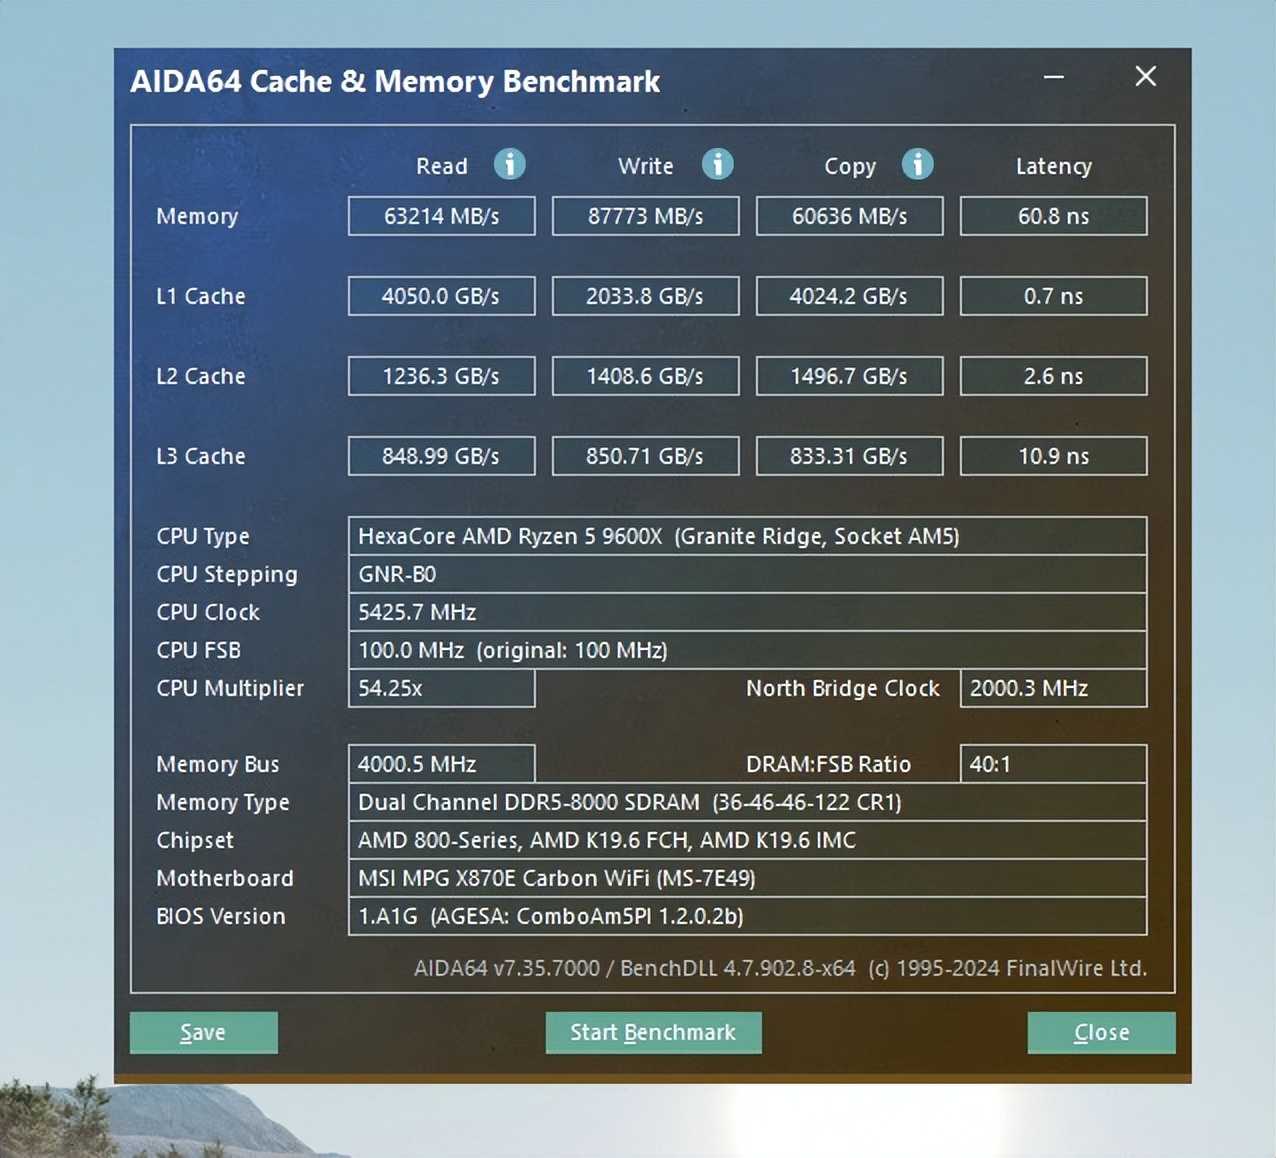Click the L3 Cache row label
Image resolution: width=1276 pixels, height=1158 pixels.
point(201,456)
